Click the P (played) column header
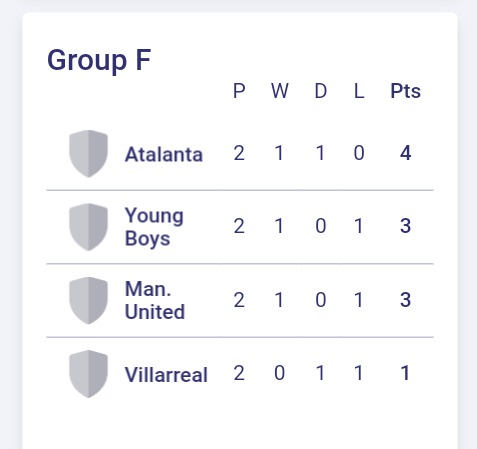This screenshot has height=449, width=477. point(239,91)
